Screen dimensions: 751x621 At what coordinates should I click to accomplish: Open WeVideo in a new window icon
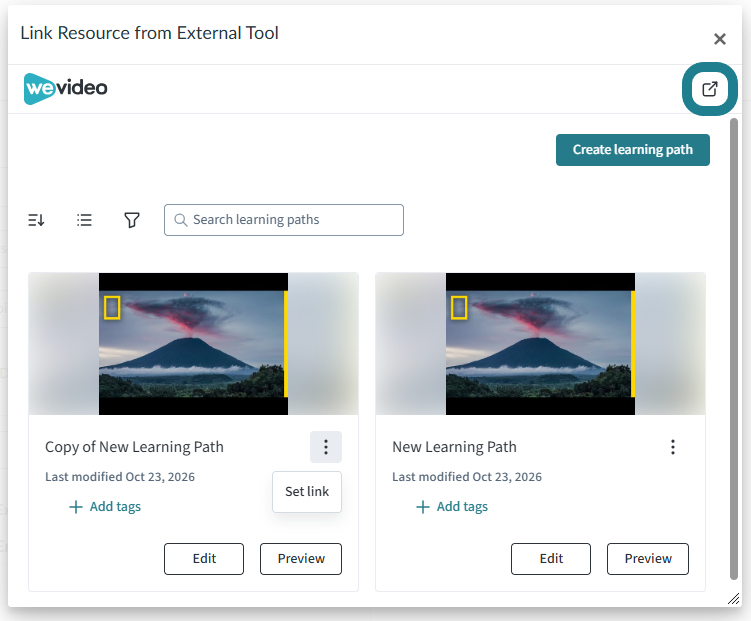point(709,89)
